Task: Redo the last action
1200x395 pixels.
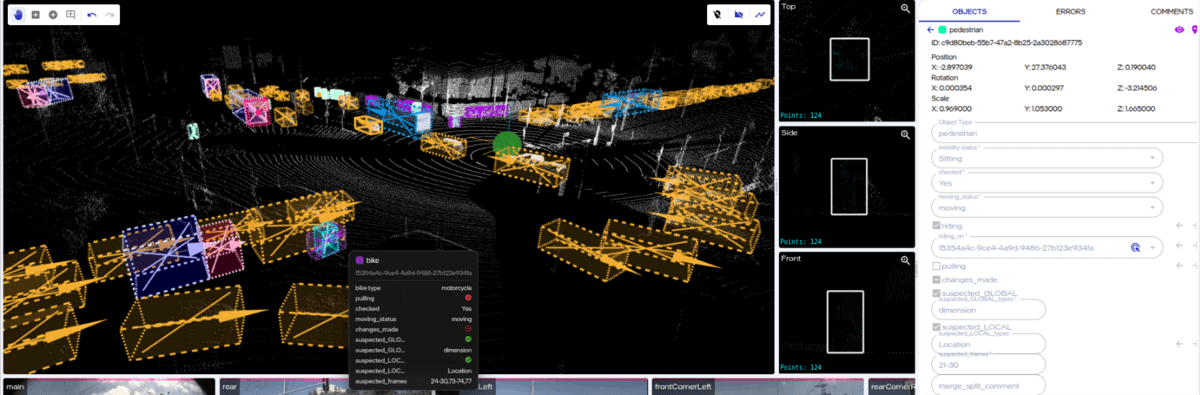Action: (109, 15)
